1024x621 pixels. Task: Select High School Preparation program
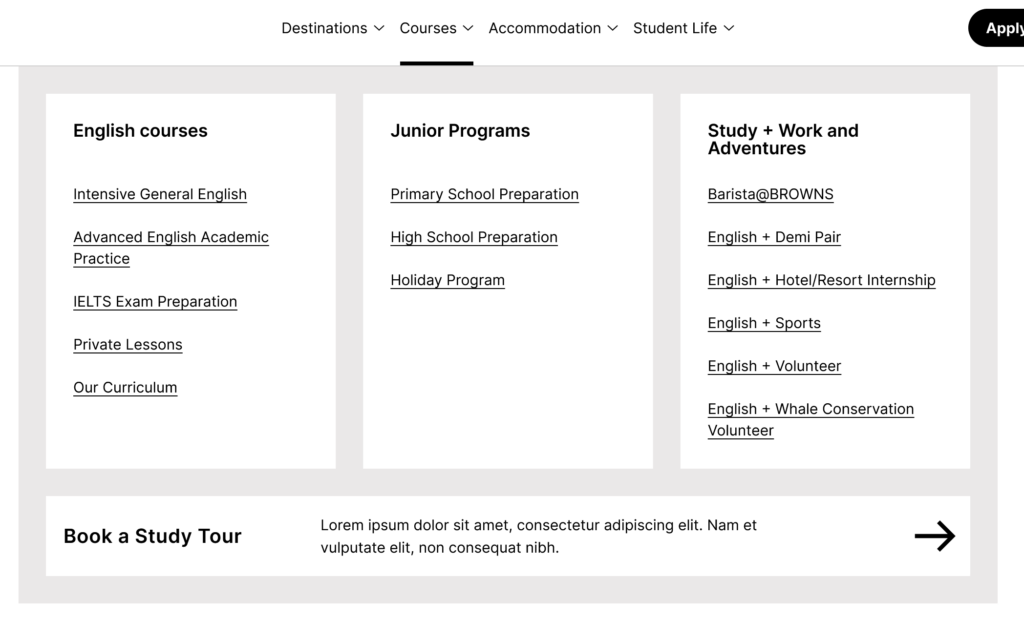point(474,237)
